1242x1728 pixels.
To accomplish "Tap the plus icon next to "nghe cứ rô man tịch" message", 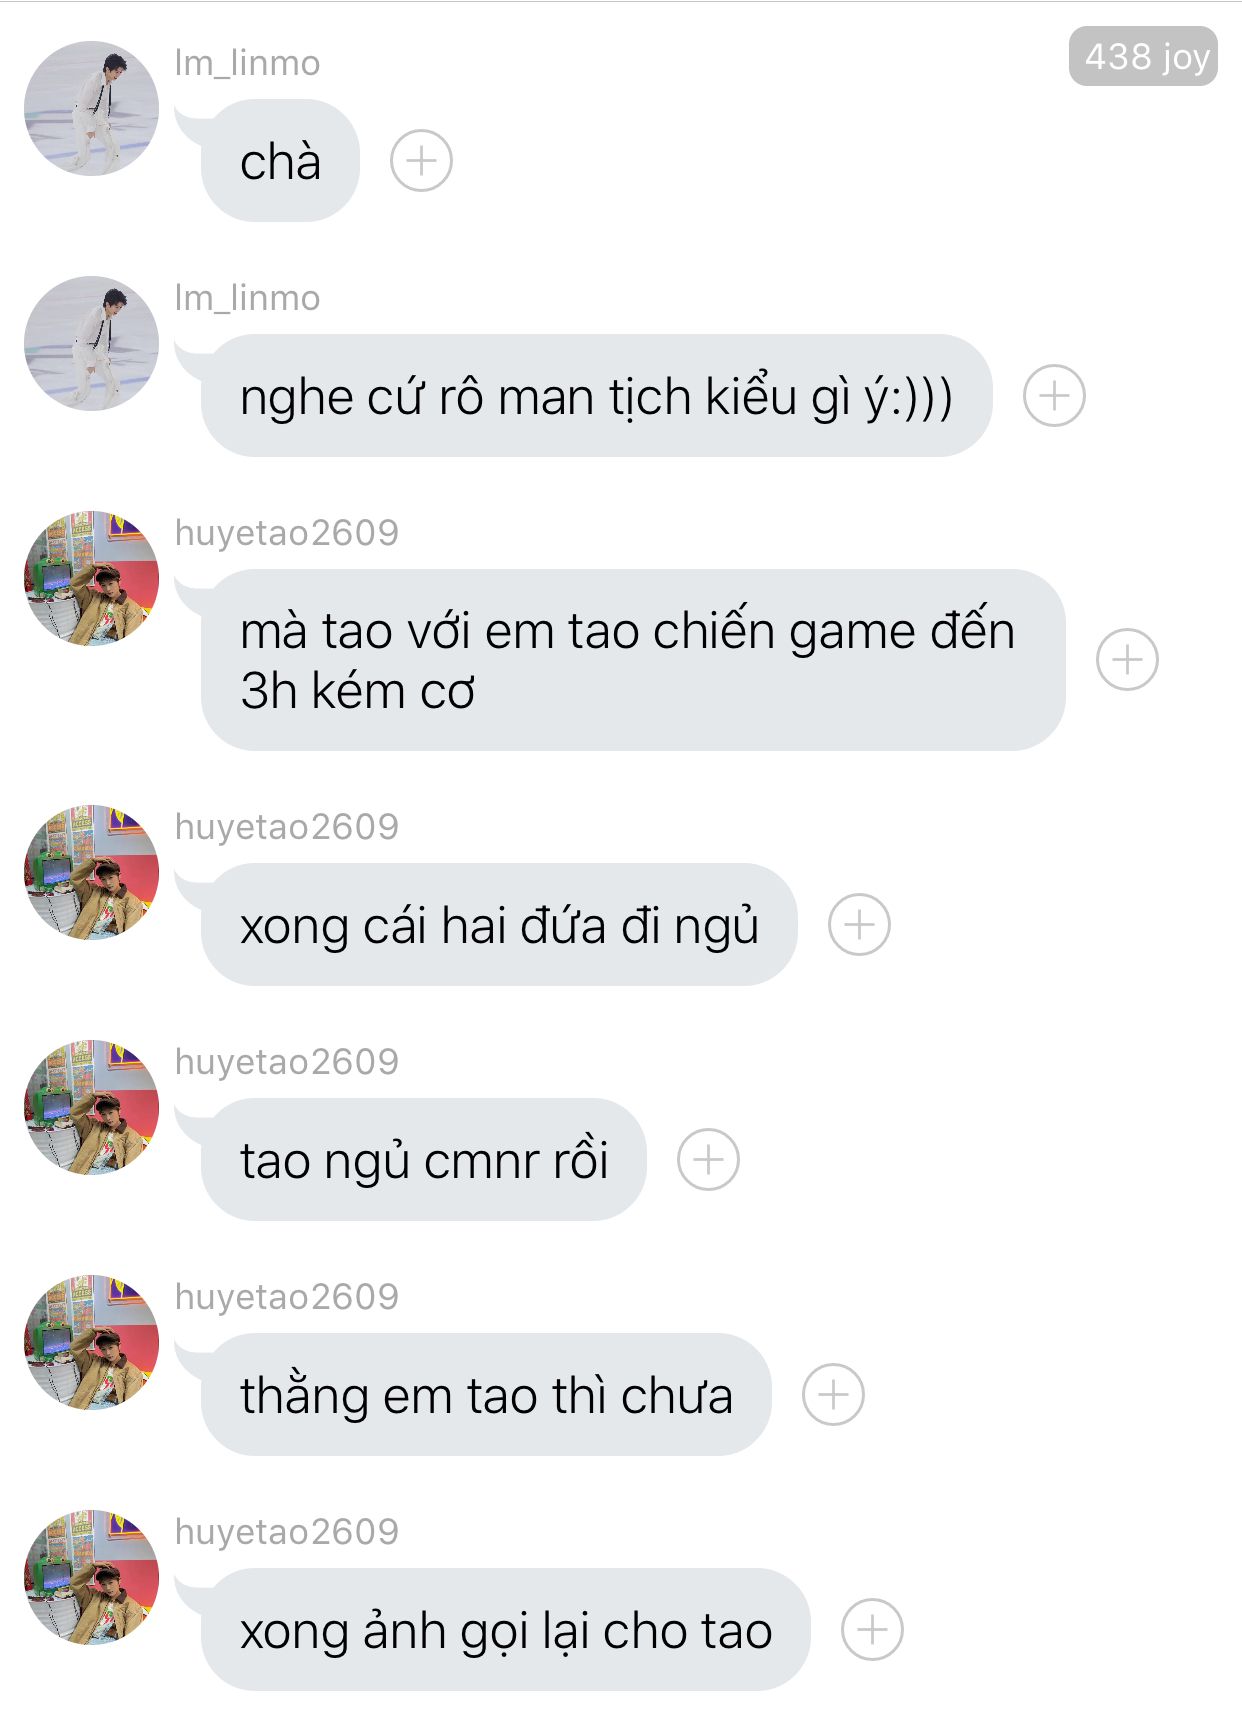I will (x=1054, y=395).
